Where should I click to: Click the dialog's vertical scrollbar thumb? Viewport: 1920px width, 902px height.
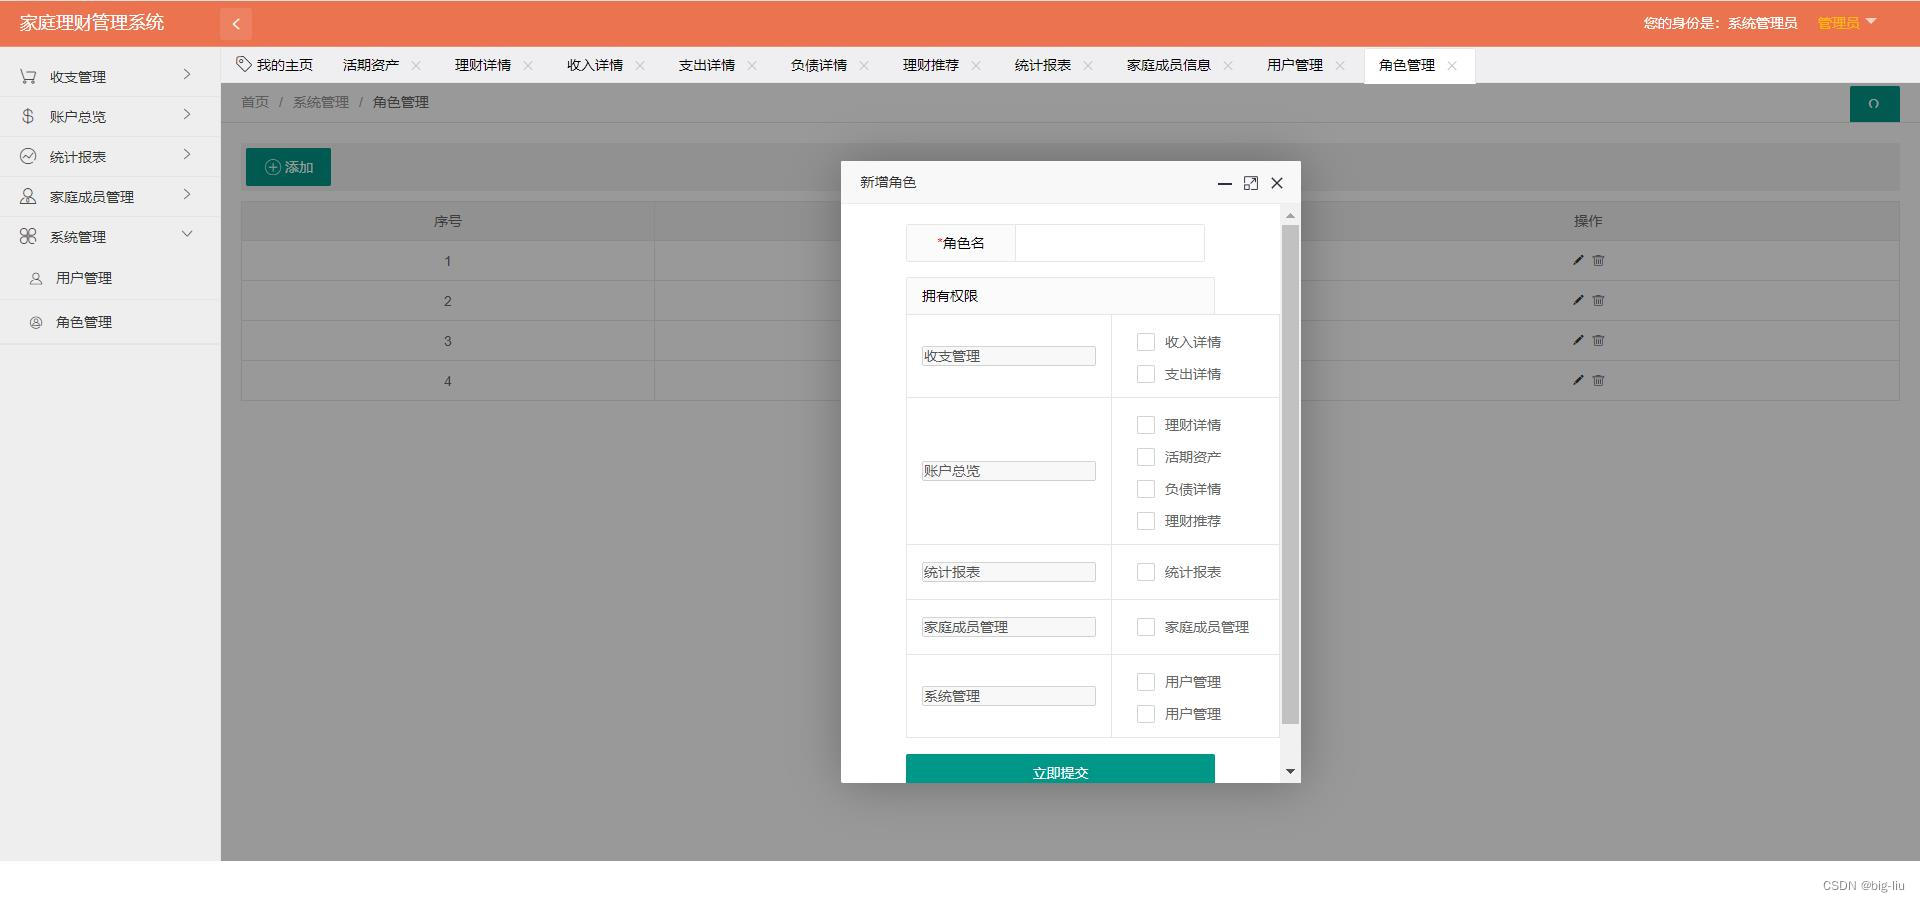pos(1290,474)
